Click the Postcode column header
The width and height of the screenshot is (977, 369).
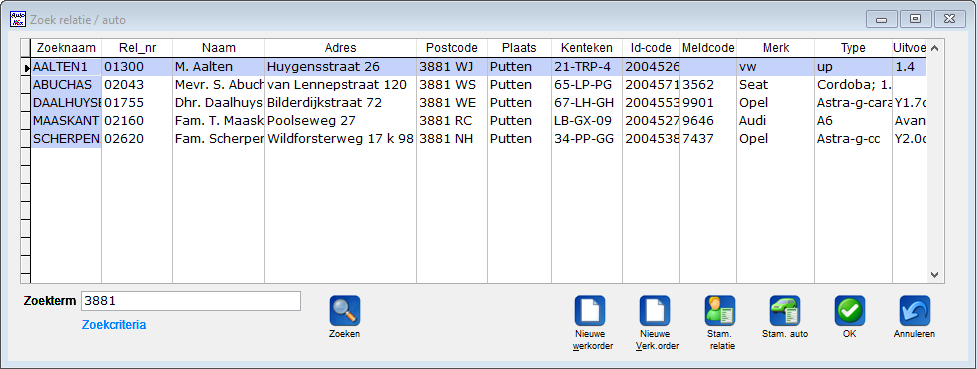click(452, 48)
